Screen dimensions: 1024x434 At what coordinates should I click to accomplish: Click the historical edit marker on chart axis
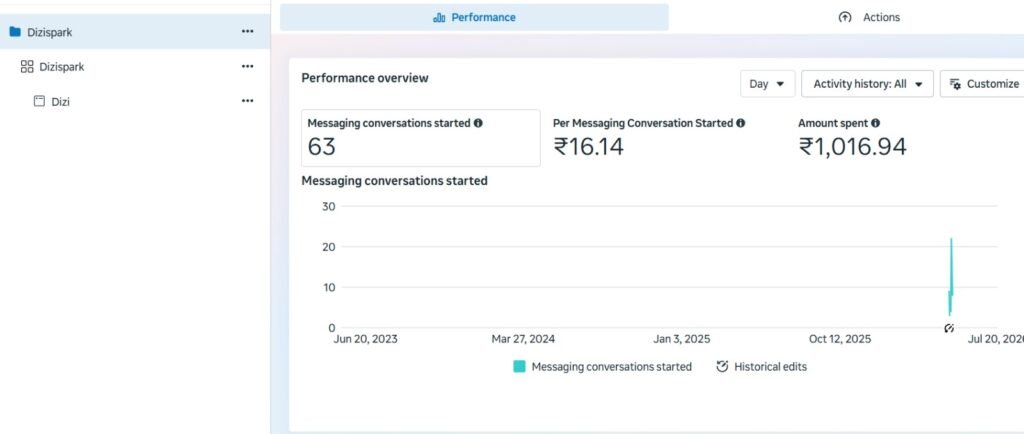(949, 328)
